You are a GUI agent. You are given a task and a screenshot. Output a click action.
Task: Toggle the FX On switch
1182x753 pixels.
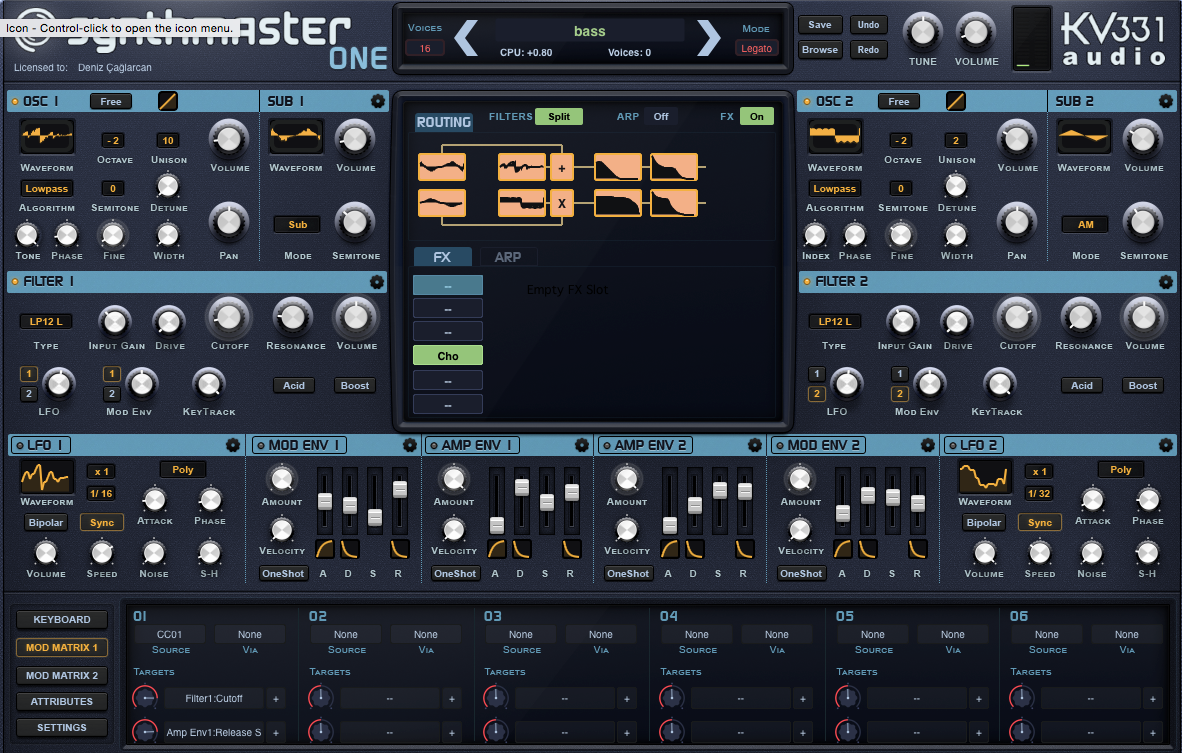757,116
